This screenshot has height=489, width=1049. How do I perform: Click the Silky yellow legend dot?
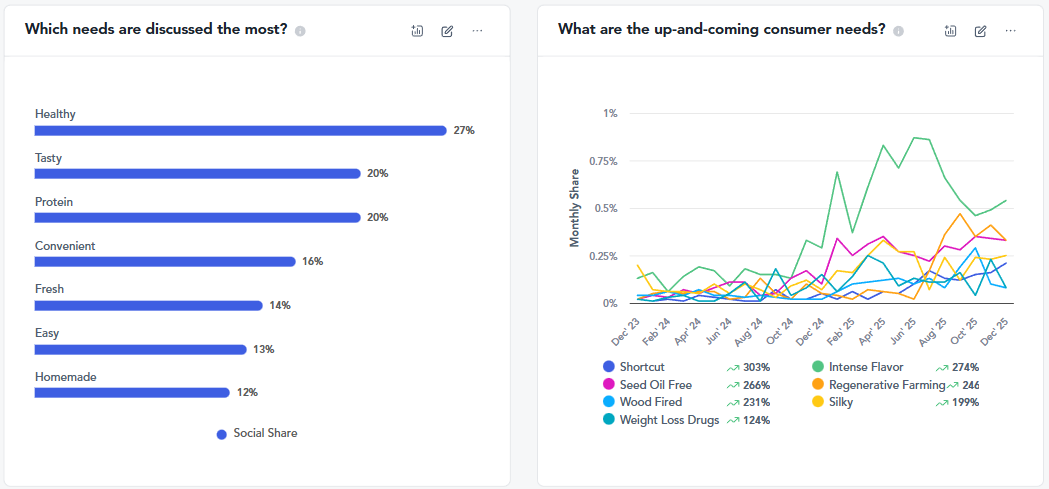818,402
